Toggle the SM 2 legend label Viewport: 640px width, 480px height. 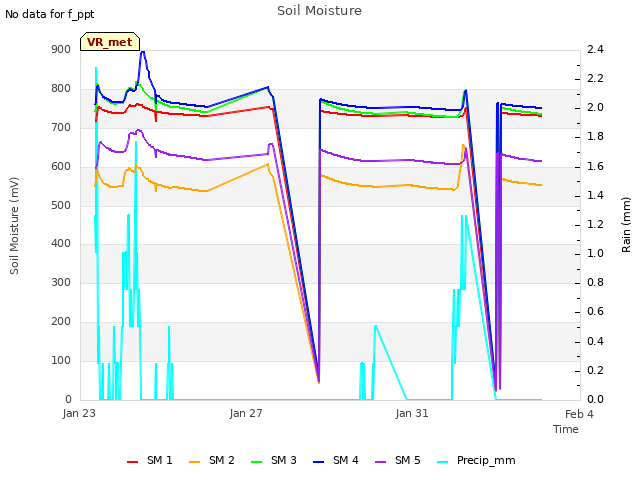click(x=222, y=460)
